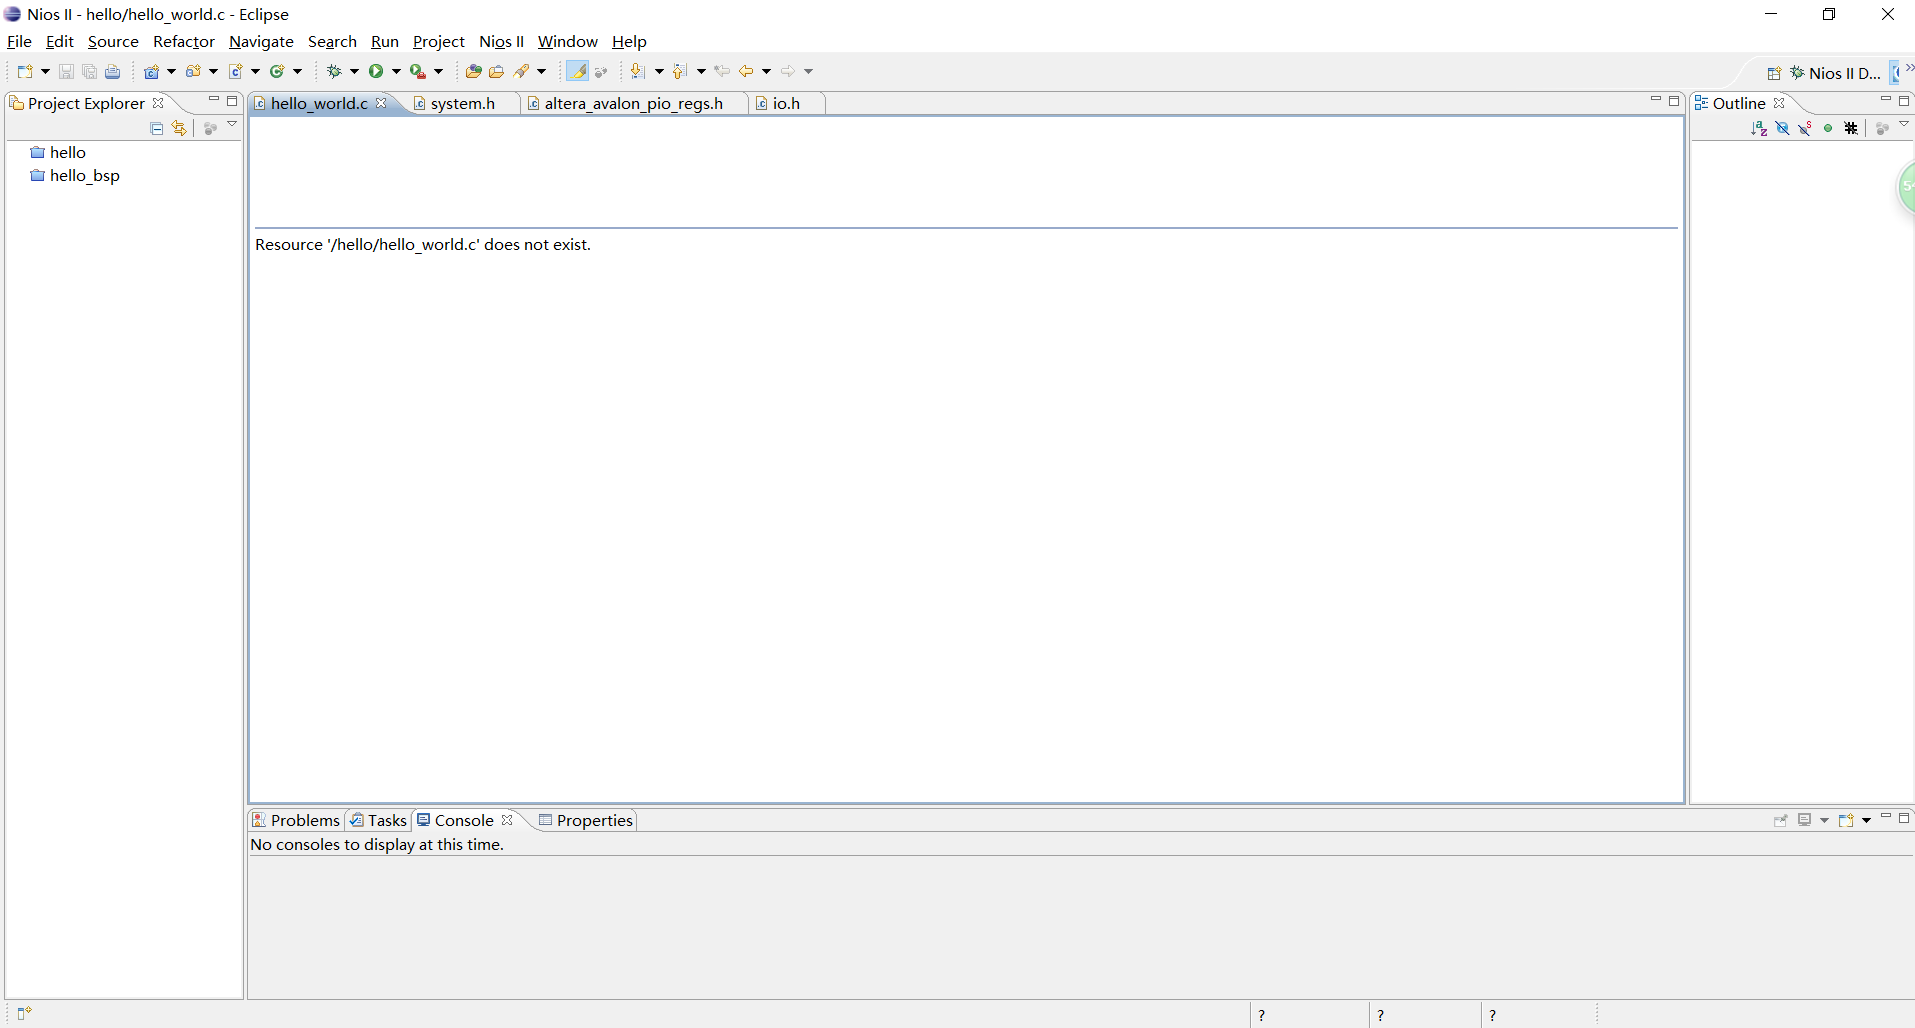This screenshot has height=1028, width=1915.
Task: Click the Save icon in the toolbar
Action: coord(66,71)
